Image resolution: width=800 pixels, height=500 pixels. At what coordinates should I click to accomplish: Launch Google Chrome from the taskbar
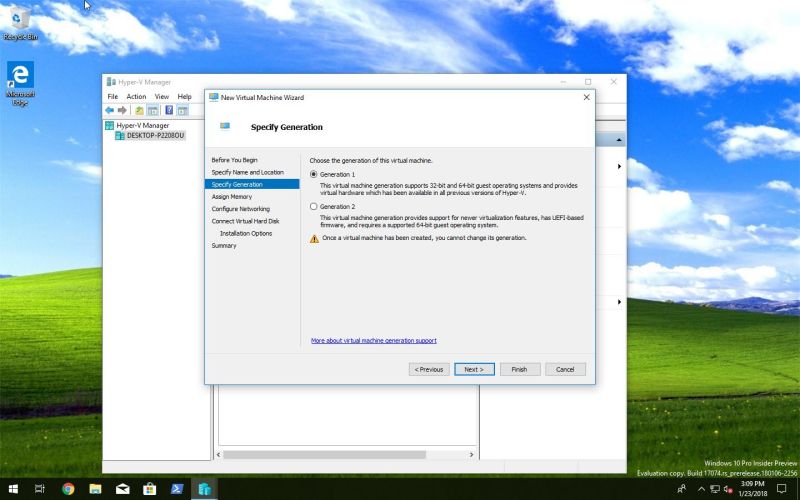click(68, 489)
